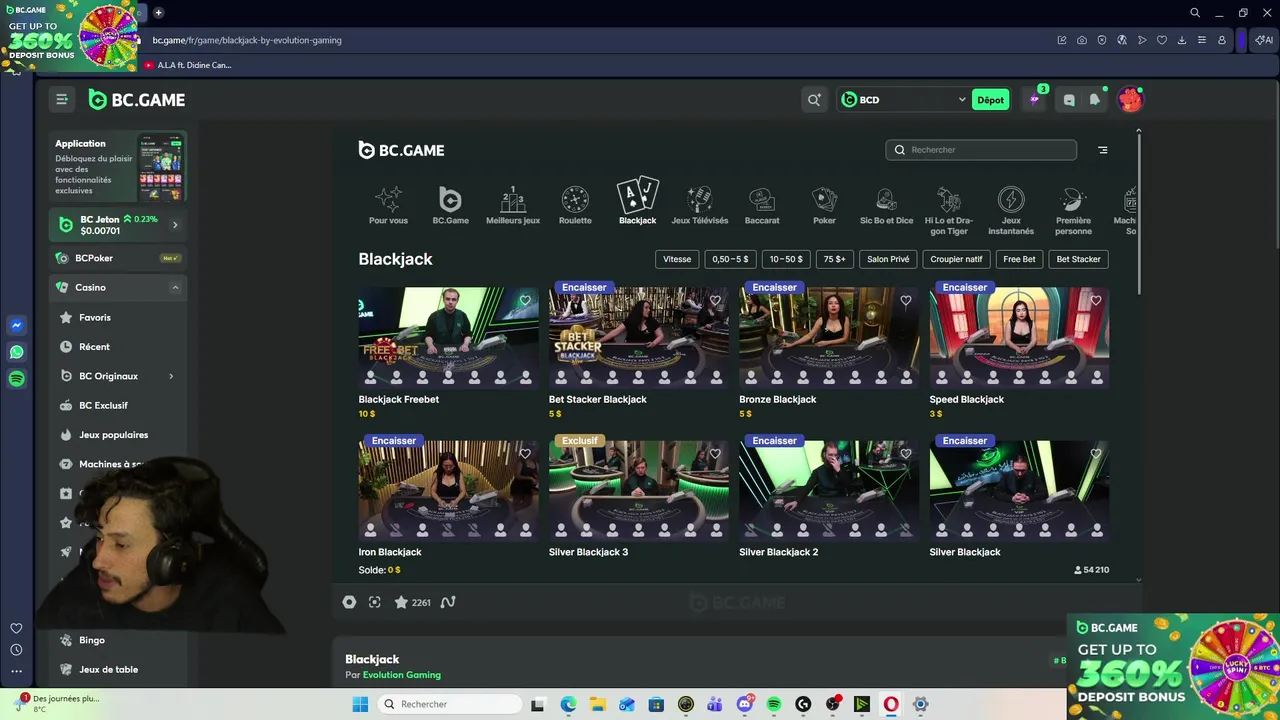
Task: Click the green Dépôt button
Action: pyautogui.click(x=990, y=99)
